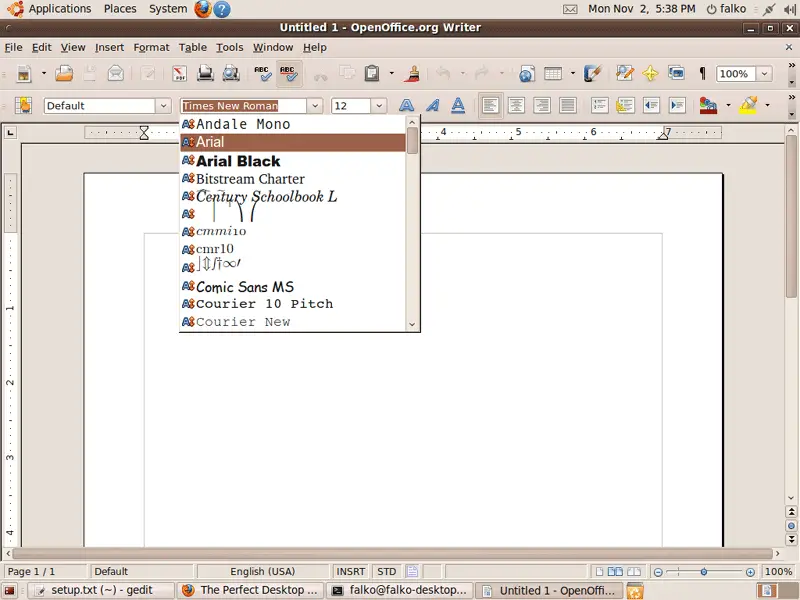Viewport: 800px width, 600px height.
Task: Pick Courier New font
Action: point(293,322)
